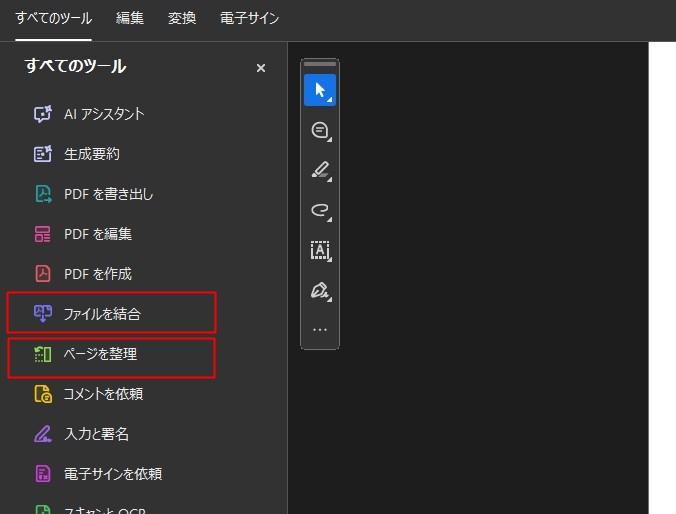676x514 pixels.
Task: Open the 変換 tab
Action: pyautogui.click(x=182, y=18)
